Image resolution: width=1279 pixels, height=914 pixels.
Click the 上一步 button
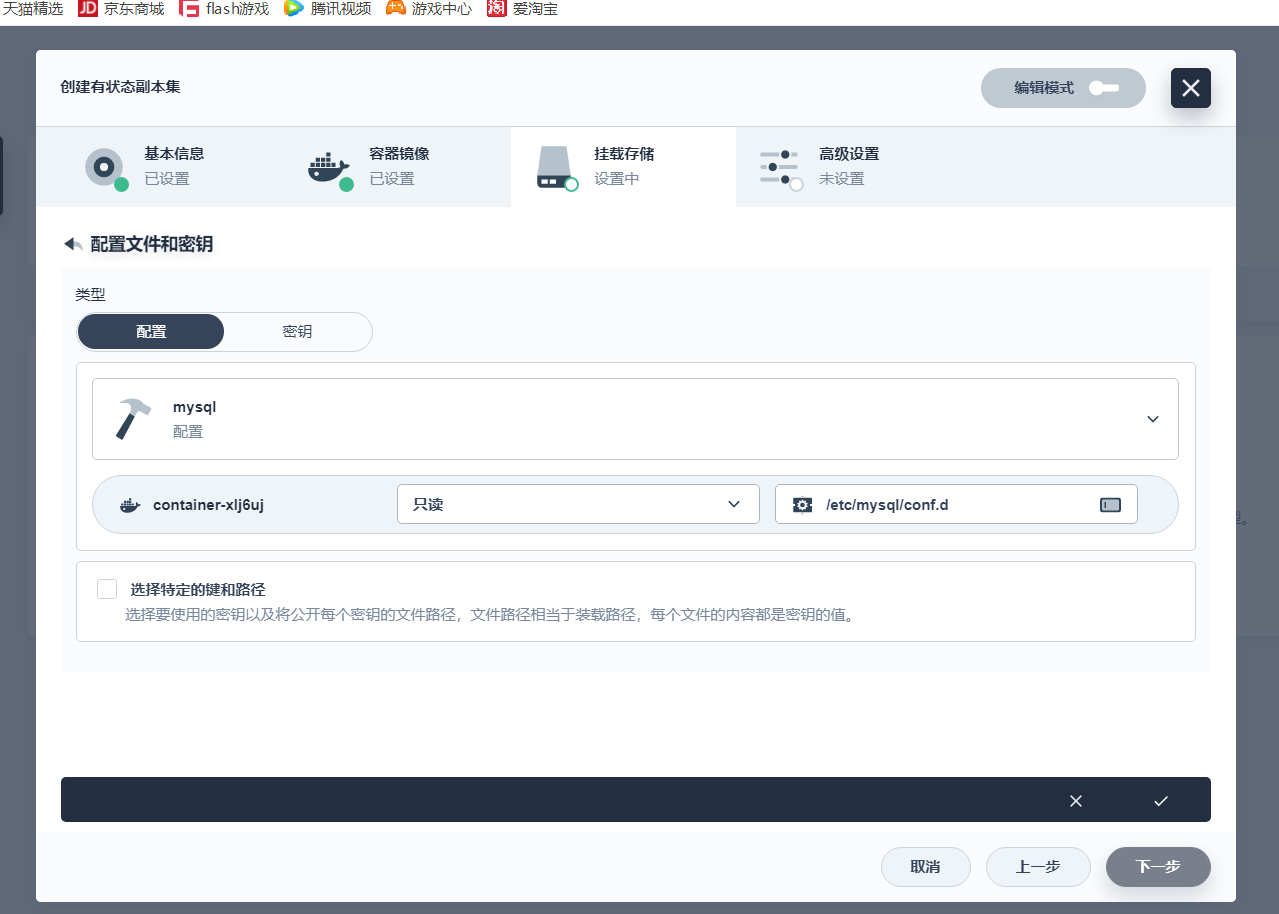[1037, 867]
